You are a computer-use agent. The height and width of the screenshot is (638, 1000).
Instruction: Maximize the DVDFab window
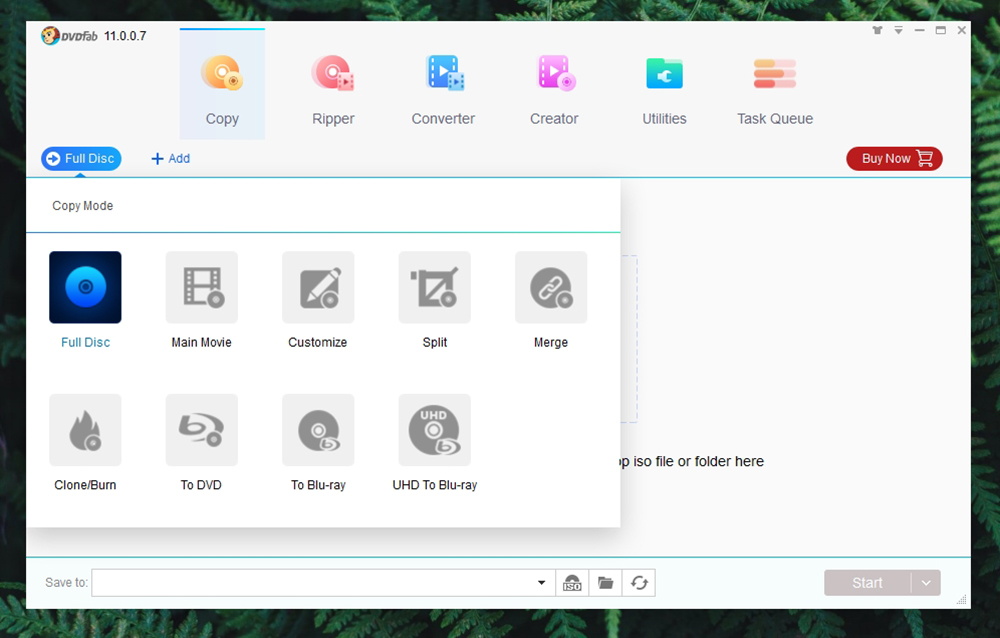pos(940,30)
